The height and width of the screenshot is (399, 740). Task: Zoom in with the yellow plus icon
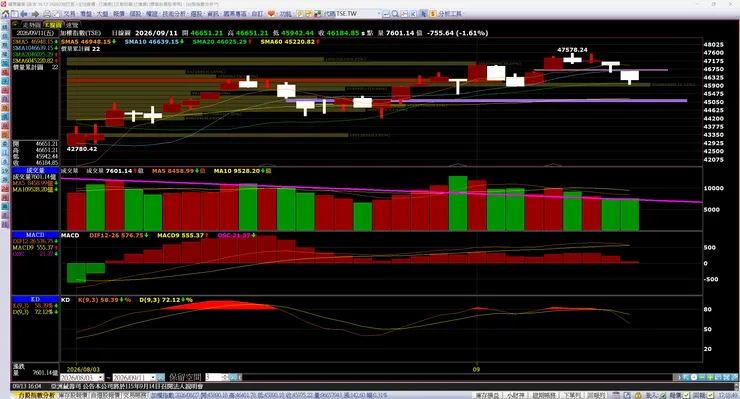click(710, 377)
